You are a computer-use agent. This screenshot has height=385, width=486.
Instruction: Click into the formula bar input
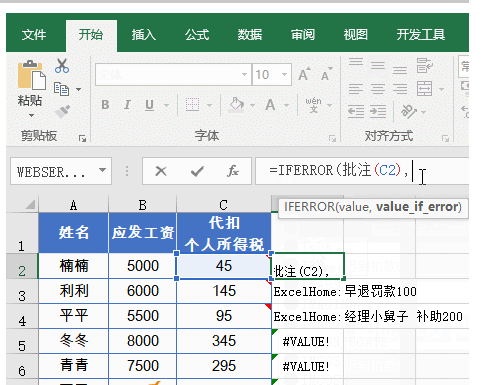click(x=362, y=171)
